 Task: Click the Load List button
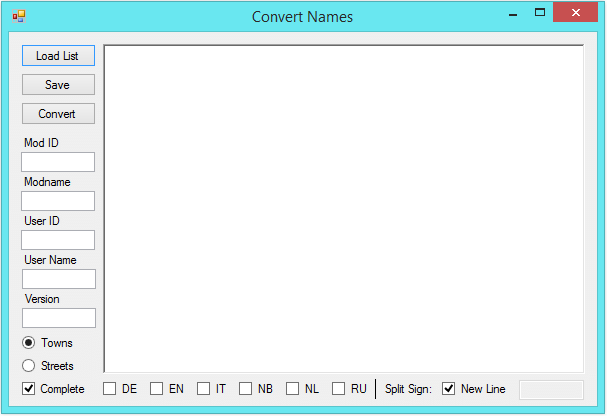58,56
